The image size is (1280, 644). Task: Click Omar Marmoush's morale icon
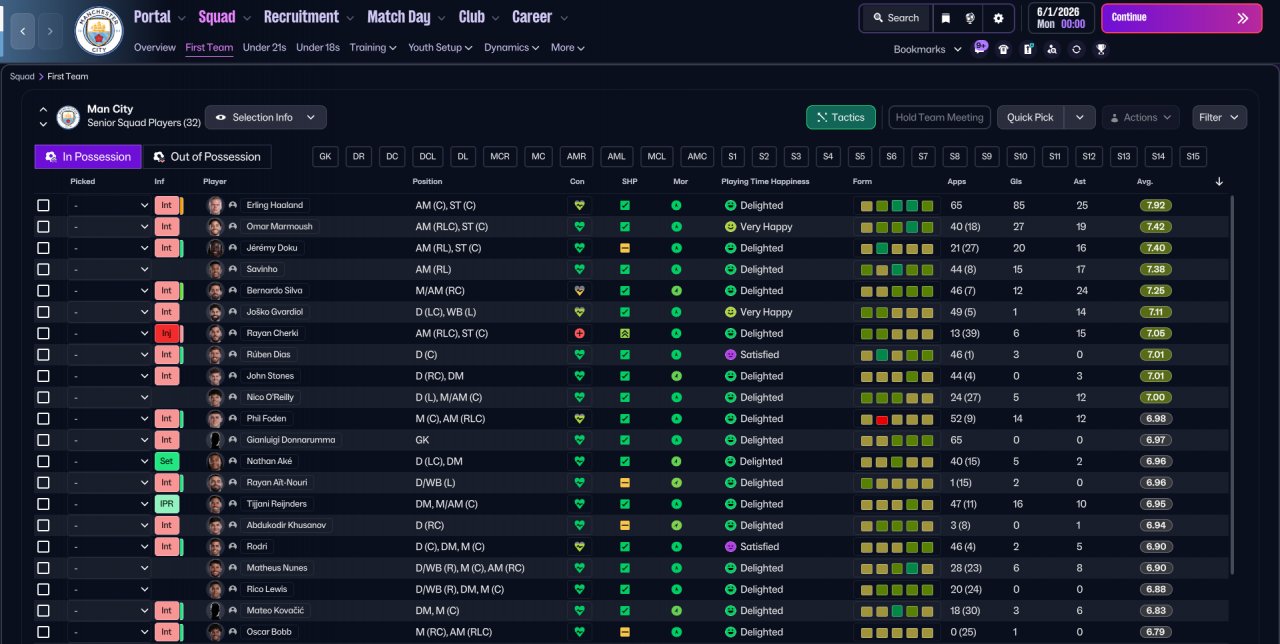coord(676,226)
